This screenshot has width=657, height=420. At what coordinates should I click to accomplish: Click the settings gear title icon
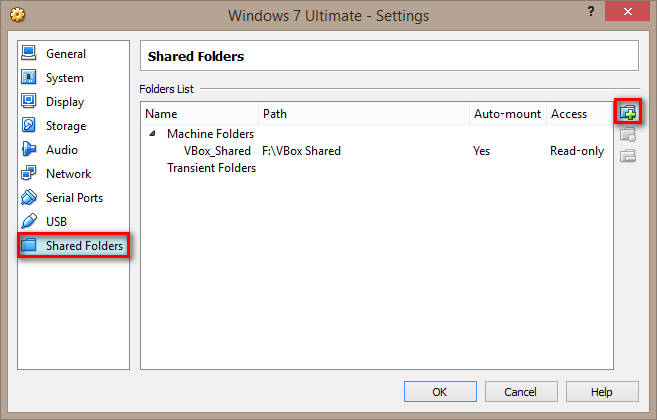(18, 16)
